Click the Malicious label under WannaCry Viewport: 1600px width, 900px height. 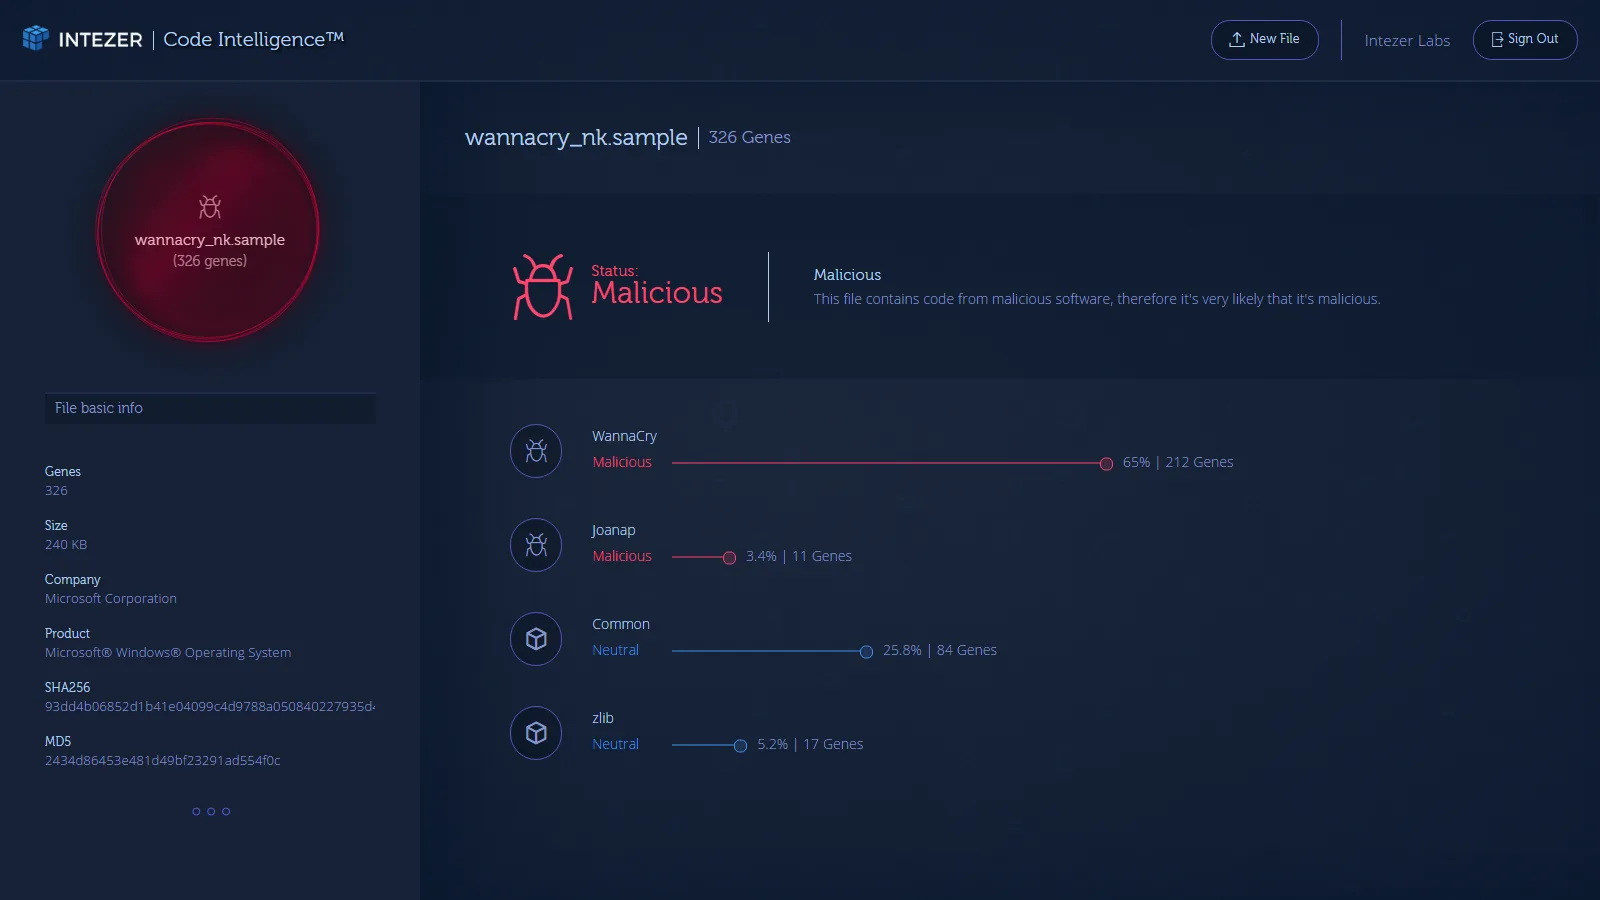(x=622, y=462)
